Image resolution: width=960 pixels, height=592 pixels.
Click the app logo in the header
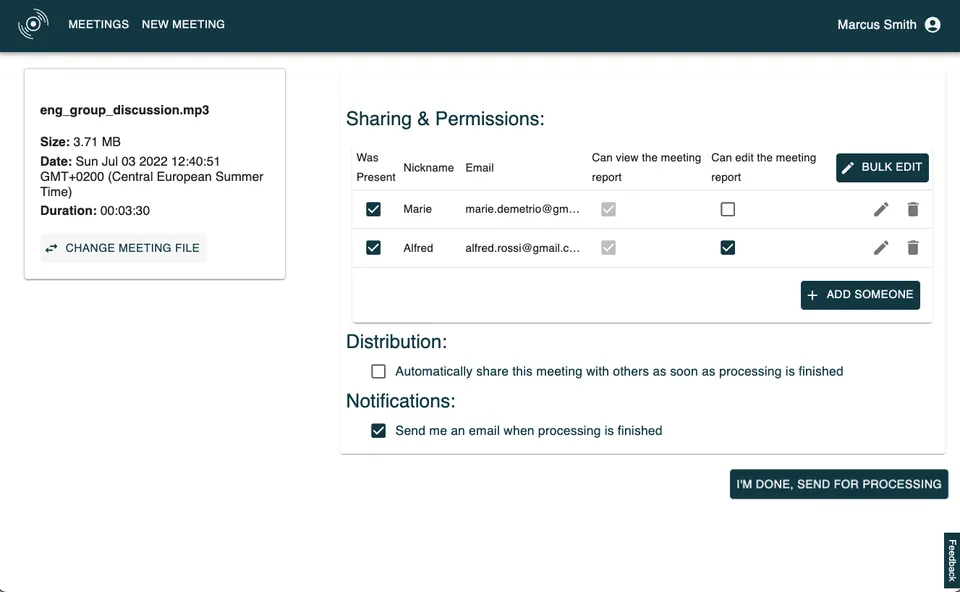pyautogui.click(x=33, y=24)
